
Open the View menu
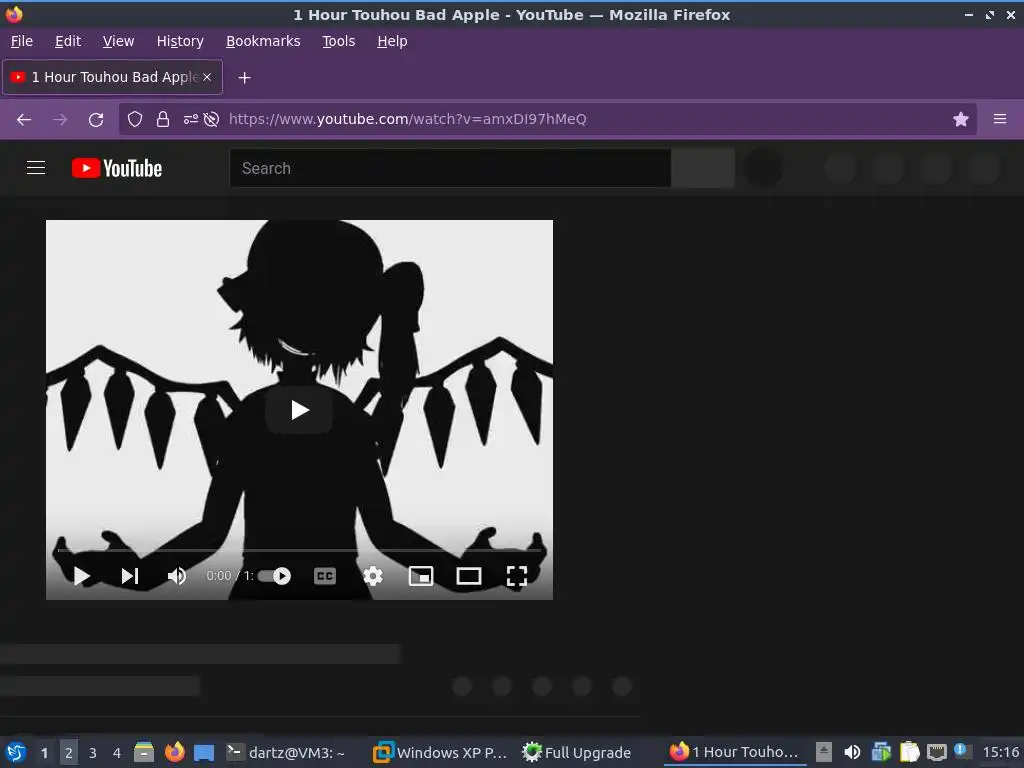pyautogui.click(x=118, y=41)
